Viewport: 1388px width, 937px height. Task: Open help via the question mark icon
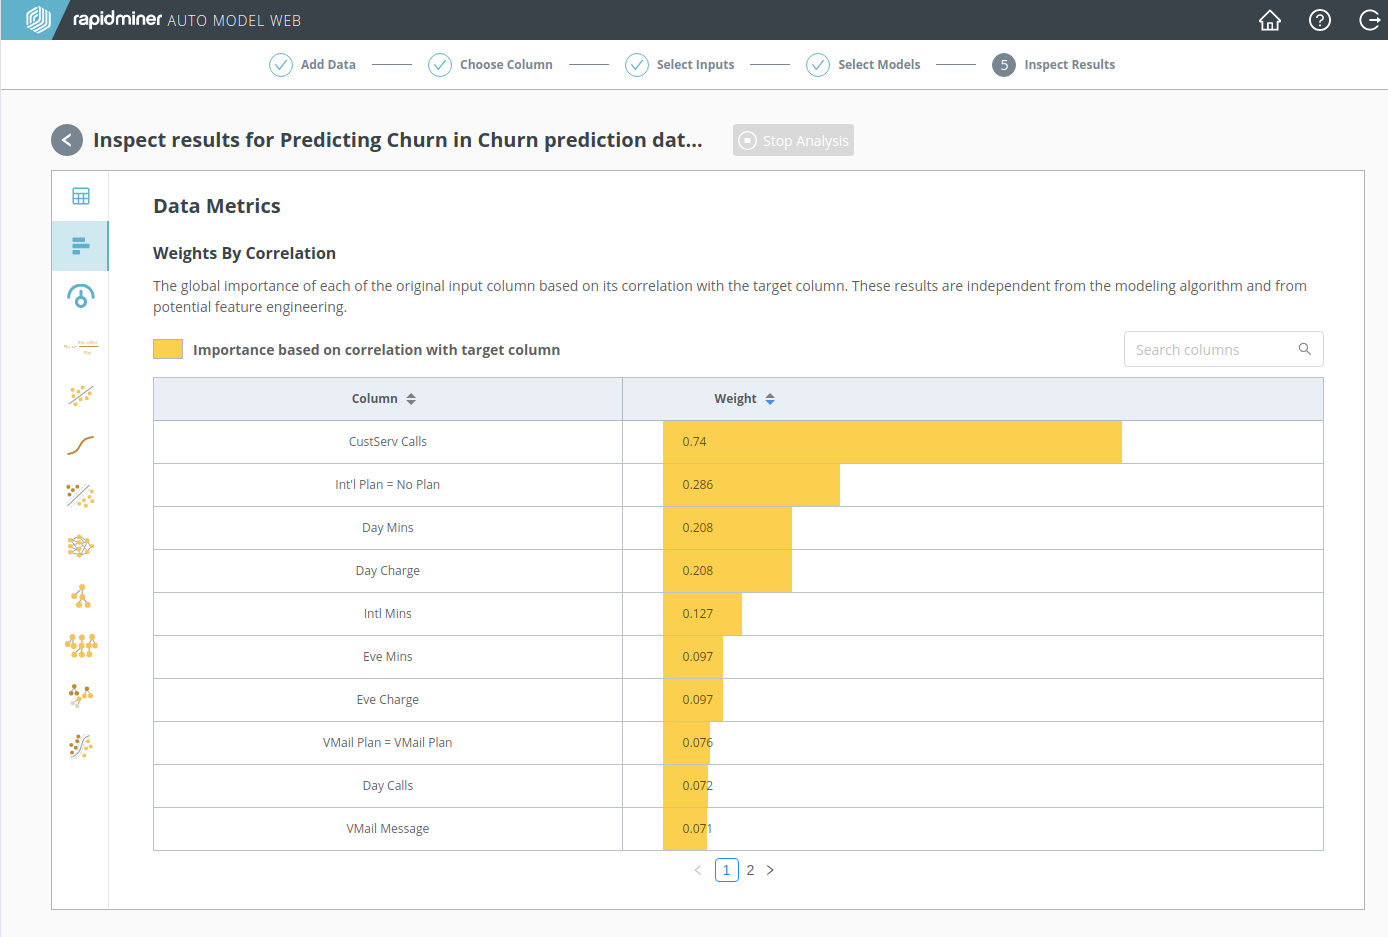pyautogui.click(x=1320, y=20)
